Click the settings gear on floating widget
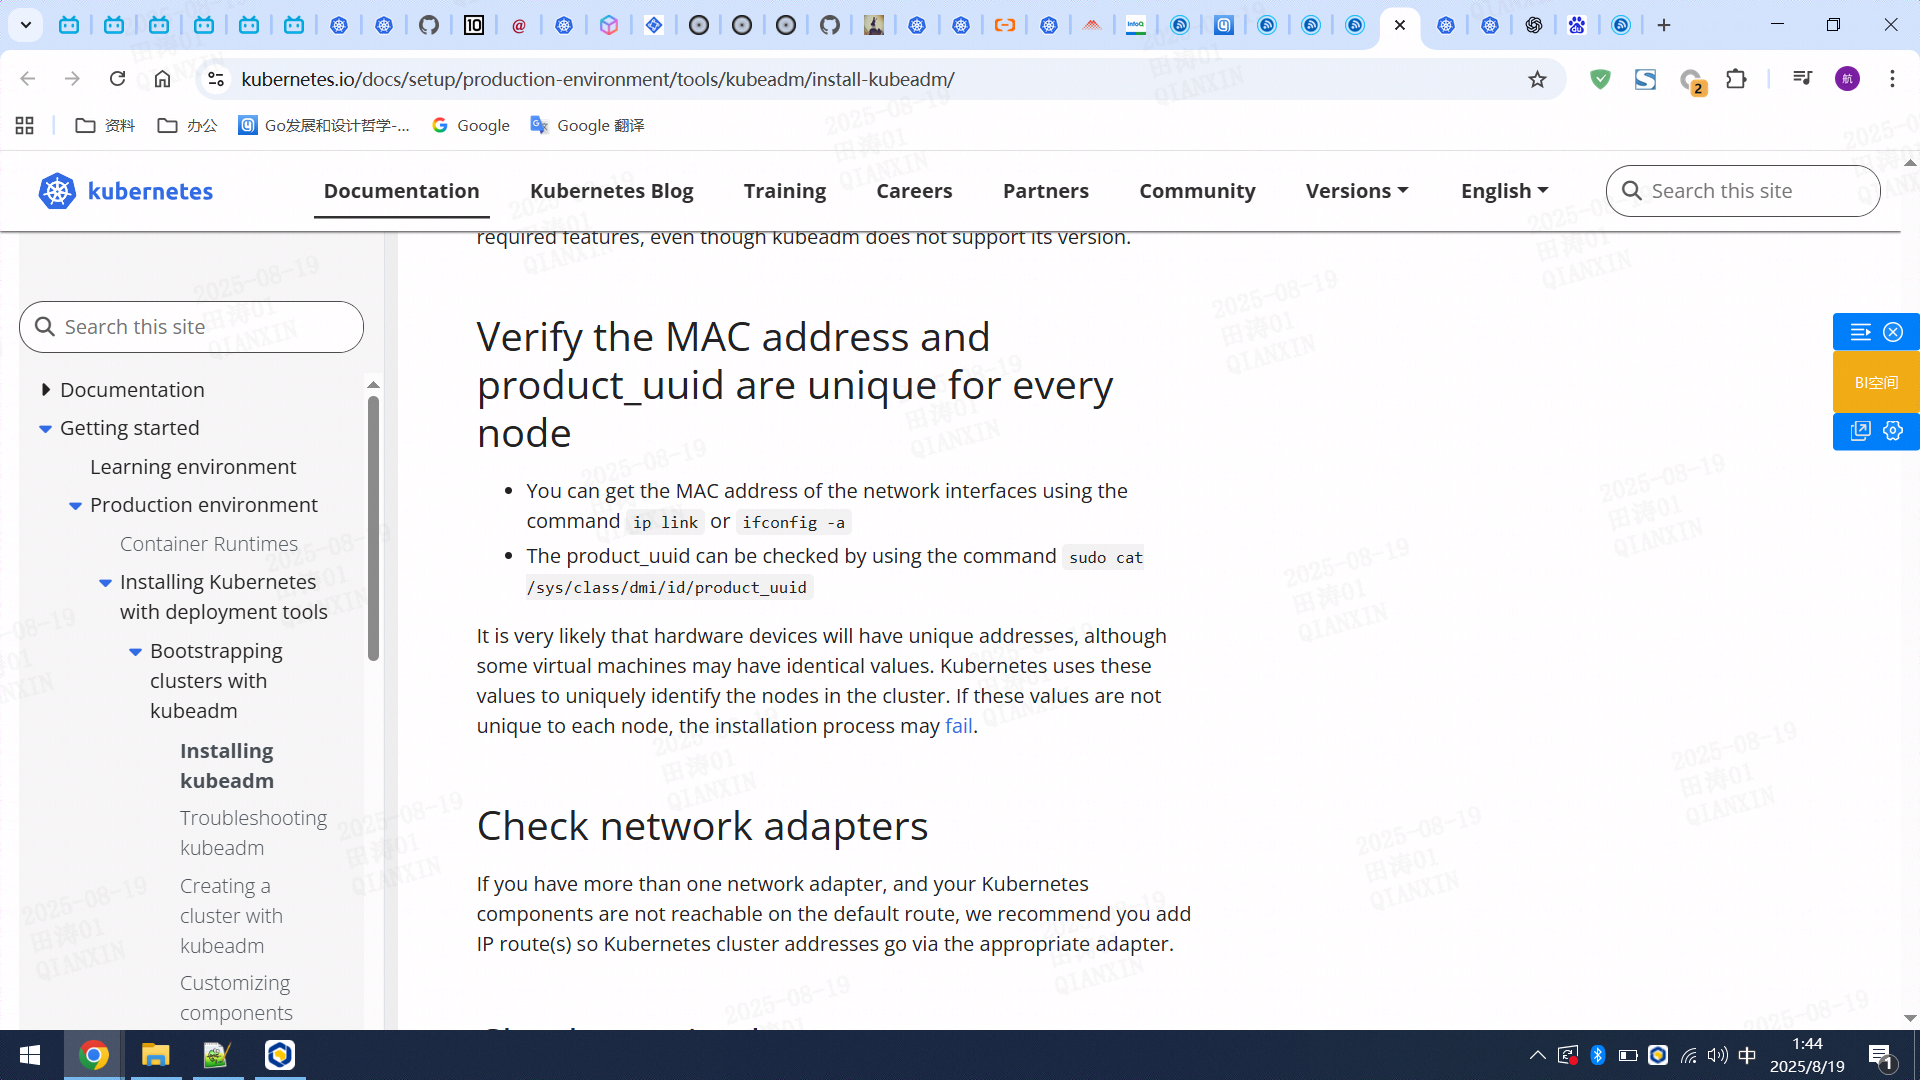Screen dimensions: 1920x1080 coord(1893,431)
